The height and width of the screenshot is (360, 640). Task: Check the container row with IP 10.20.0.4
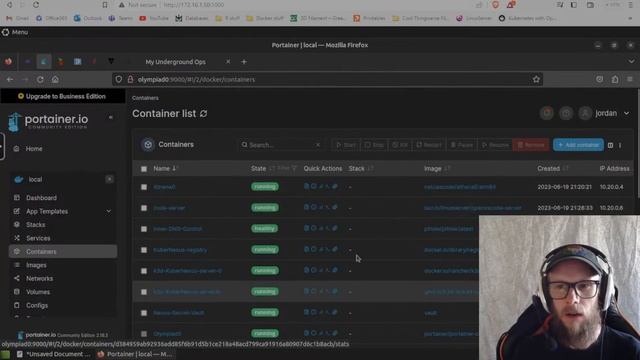(x=144, y=187)
